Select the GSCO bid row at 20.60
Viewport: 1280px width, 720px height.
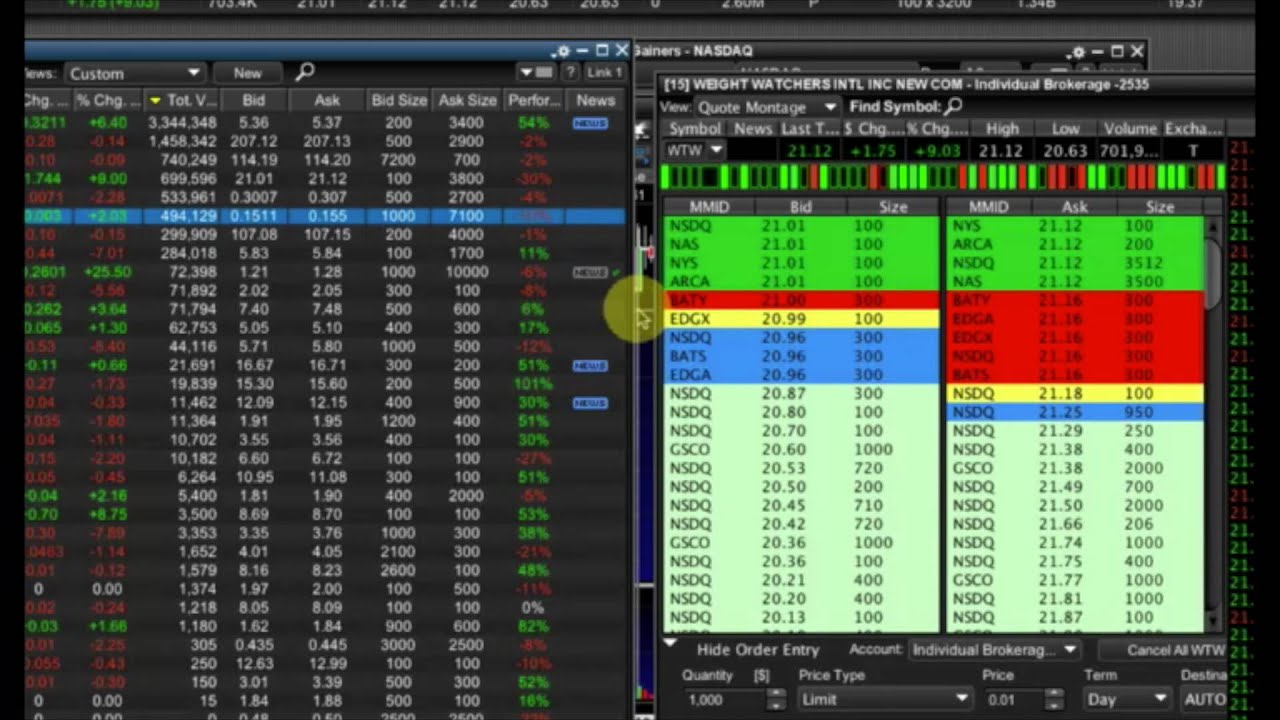(x=801, y=450)
